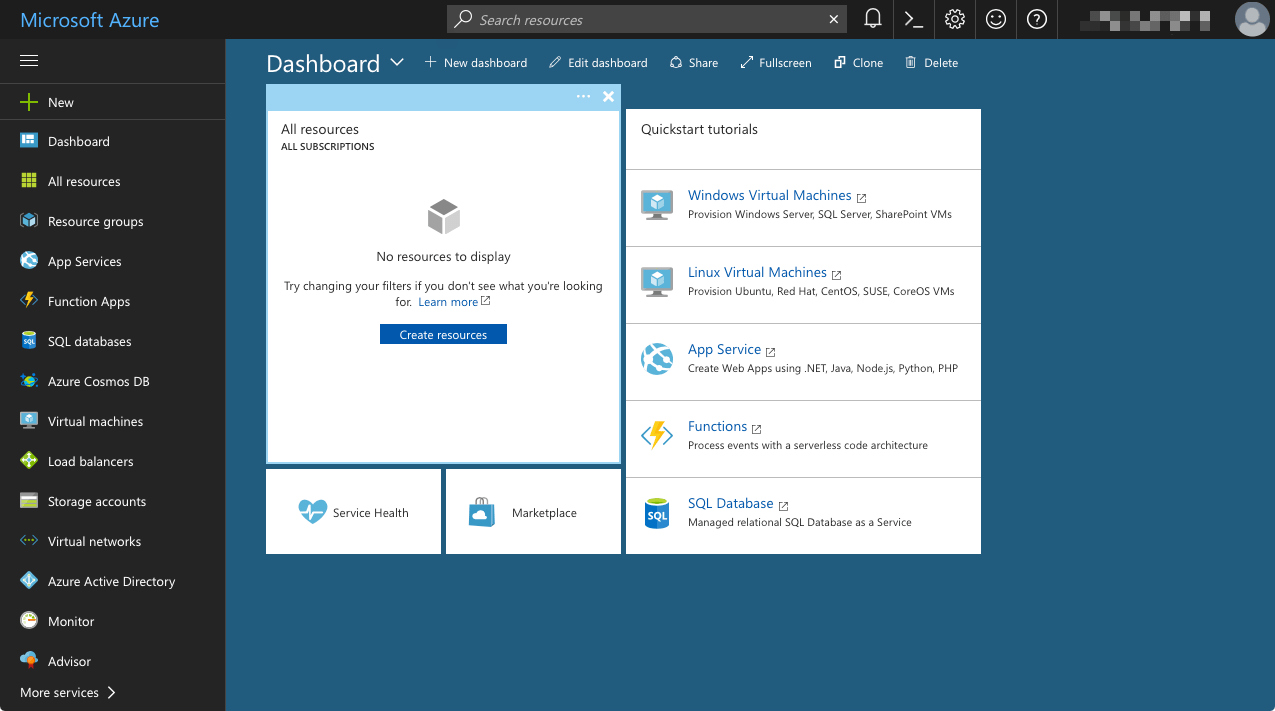Expand More services in the sidebar
This screenshot has height=711, width=1275.
[x=67, y=692]
